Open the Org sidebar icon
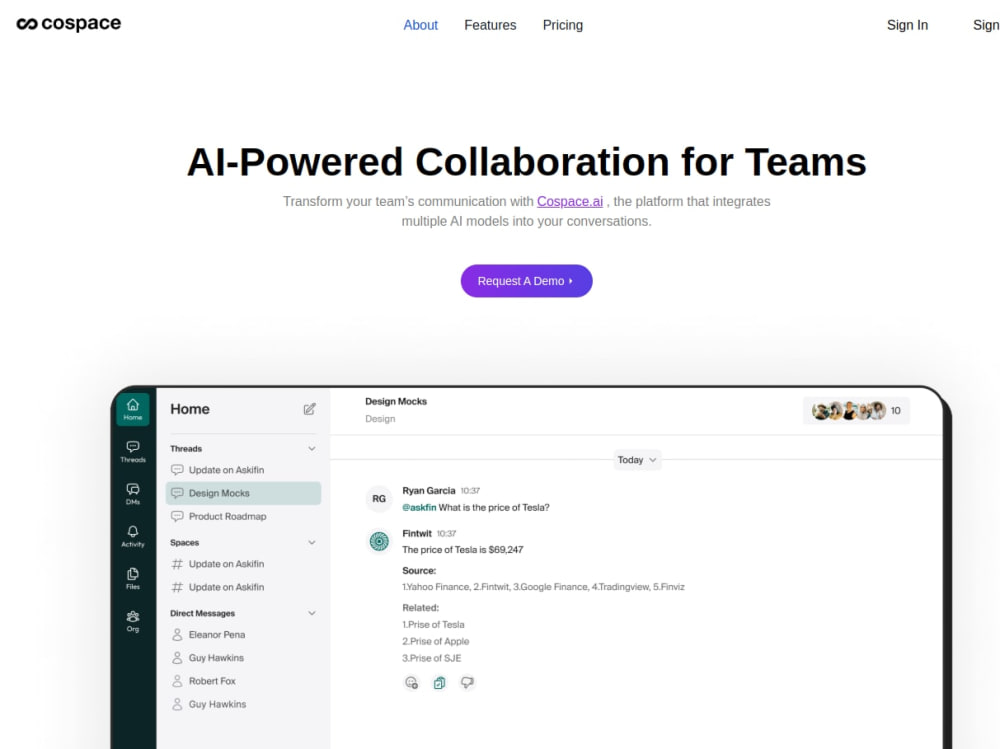This screenshot has width=1000, height=749. click(133, 621)
